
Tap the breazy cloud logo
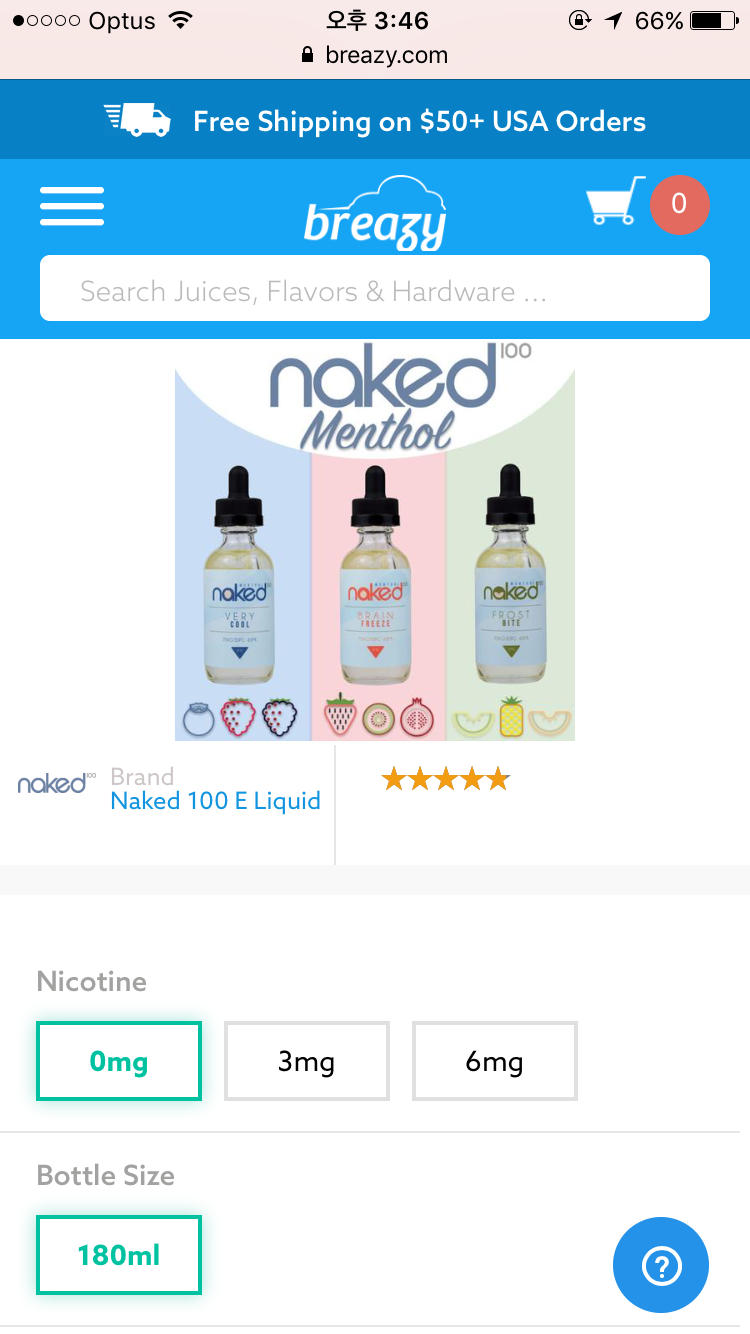click(375, 212)
